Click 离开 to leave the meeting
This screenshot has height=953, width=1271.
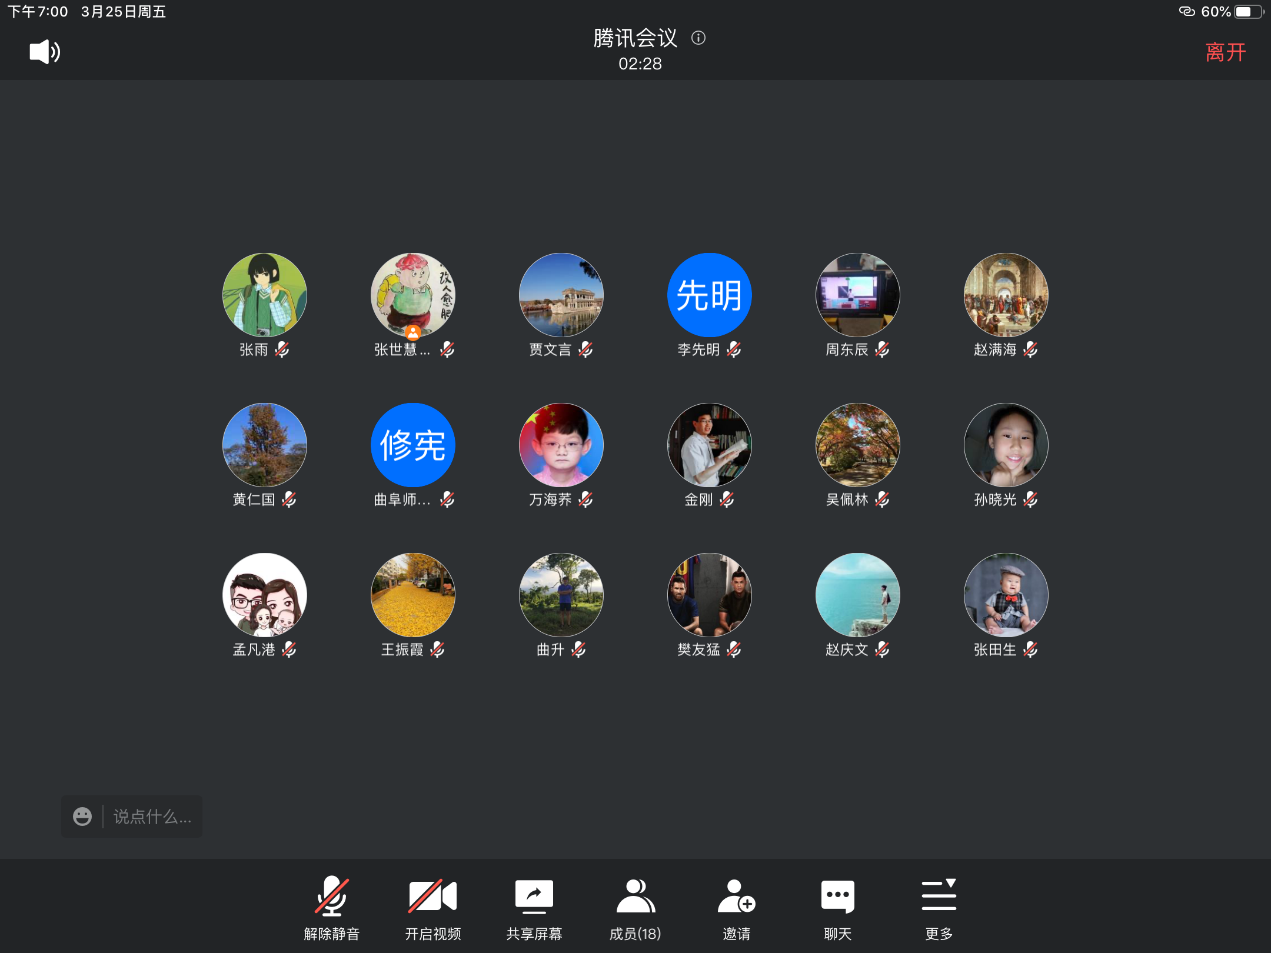tap(1225, 52)
